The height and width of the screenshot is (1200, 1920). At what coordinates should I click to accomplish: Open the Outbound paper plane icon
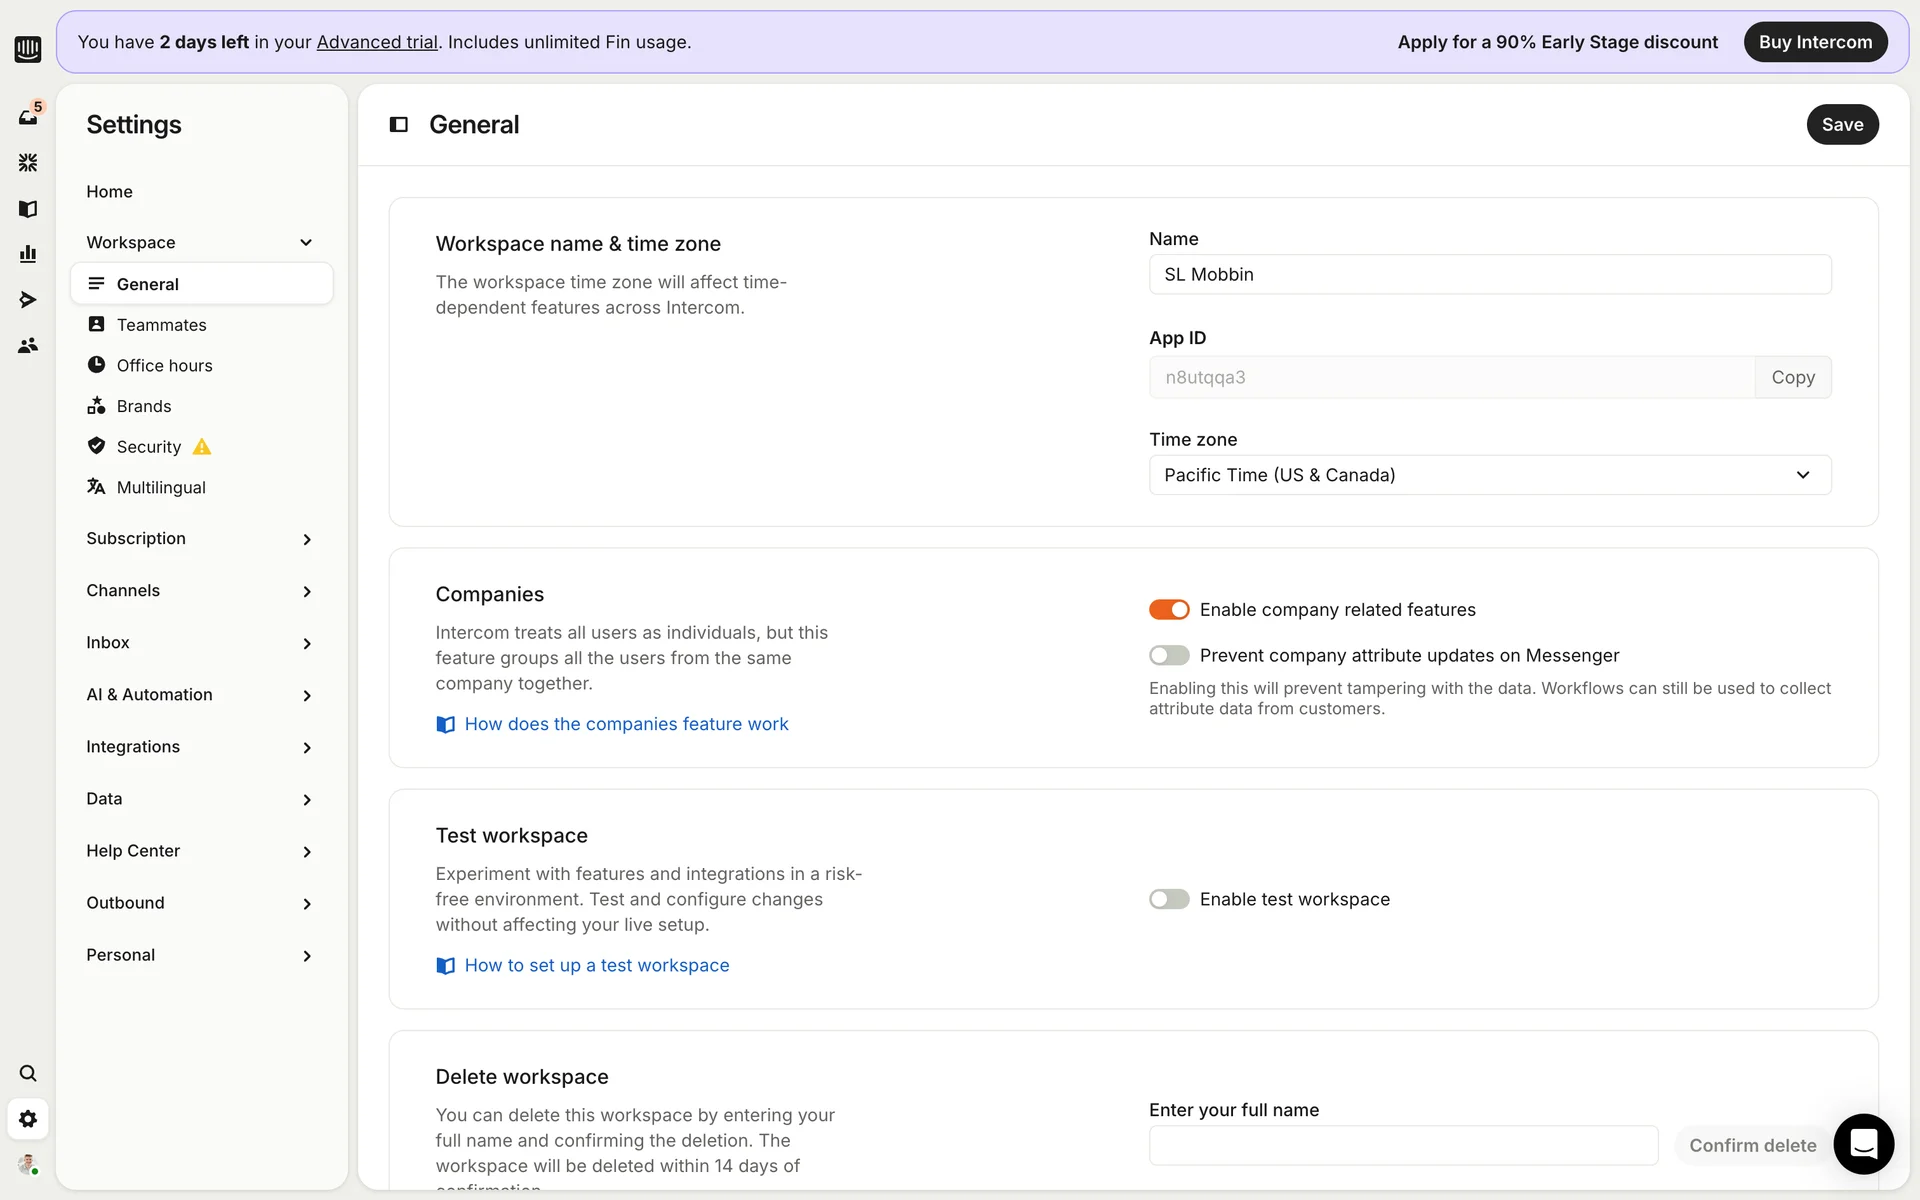[28, 300]
